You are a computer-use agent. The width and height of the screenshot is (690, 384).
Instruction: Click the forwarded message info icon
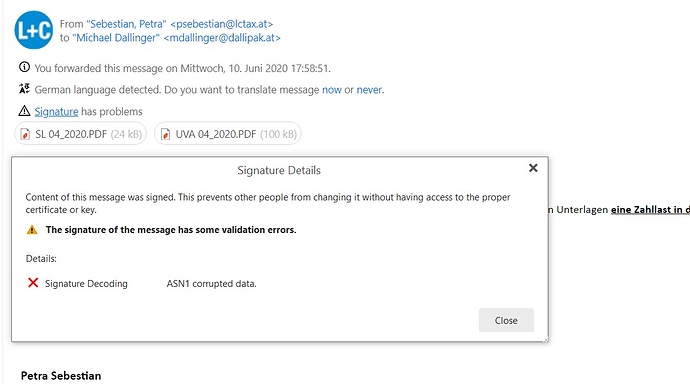tap(24, 67)
